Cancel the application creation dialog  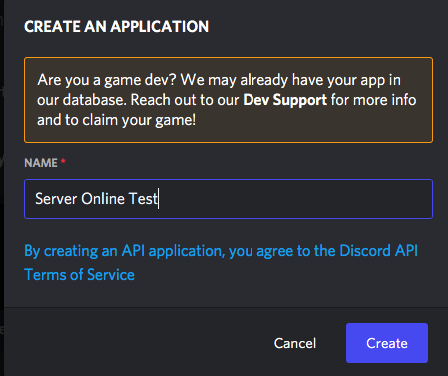[295, 343]
